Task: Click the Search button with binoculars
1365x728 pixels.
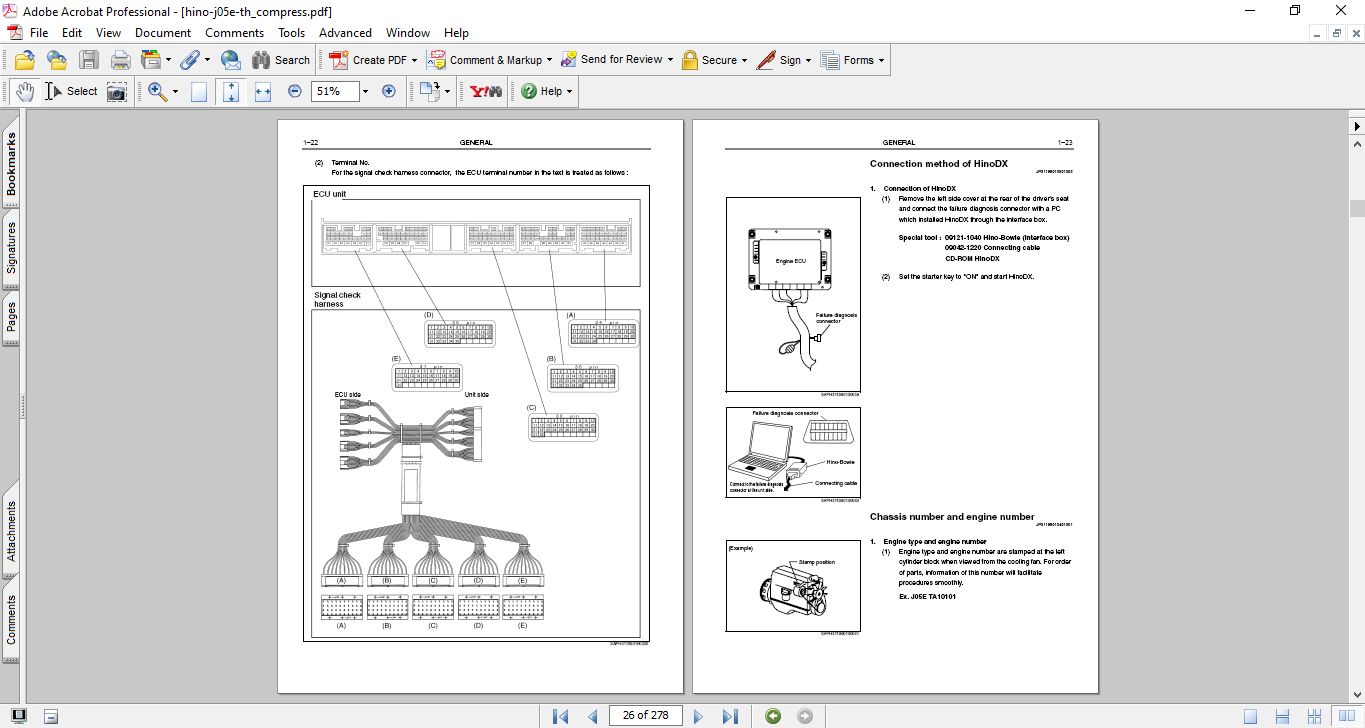Action: click(281, 60)
